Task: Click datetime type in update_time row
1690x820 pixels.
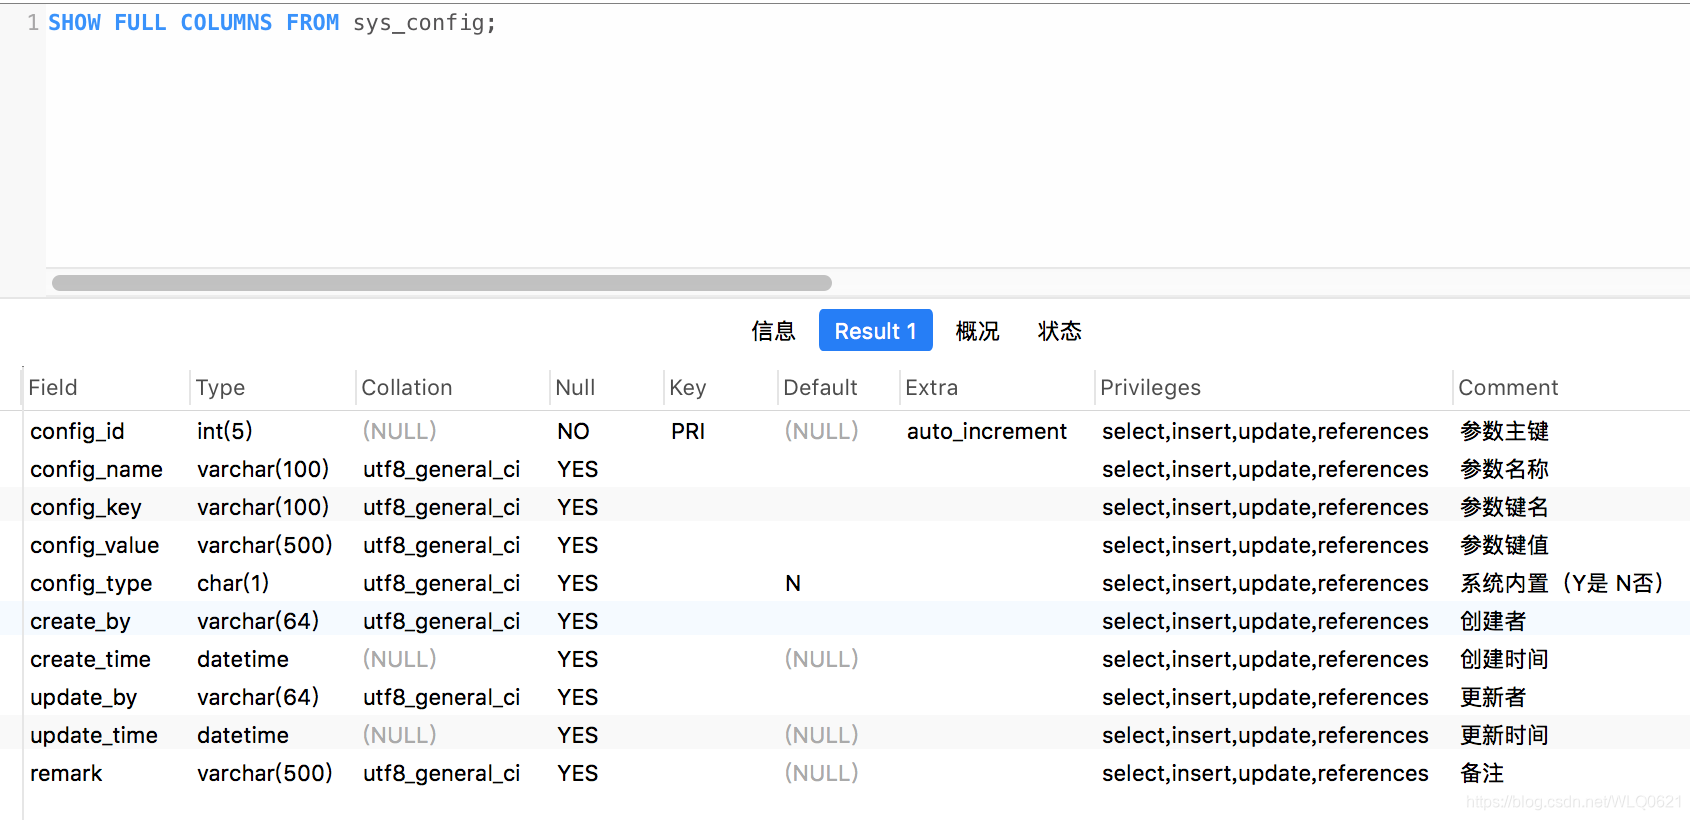Action: tap(243, 735)
